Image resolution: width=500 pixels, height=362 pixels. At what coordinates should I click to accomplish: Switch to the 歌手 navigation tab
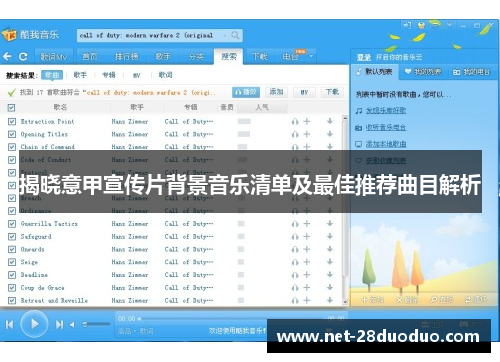[163, 57]
